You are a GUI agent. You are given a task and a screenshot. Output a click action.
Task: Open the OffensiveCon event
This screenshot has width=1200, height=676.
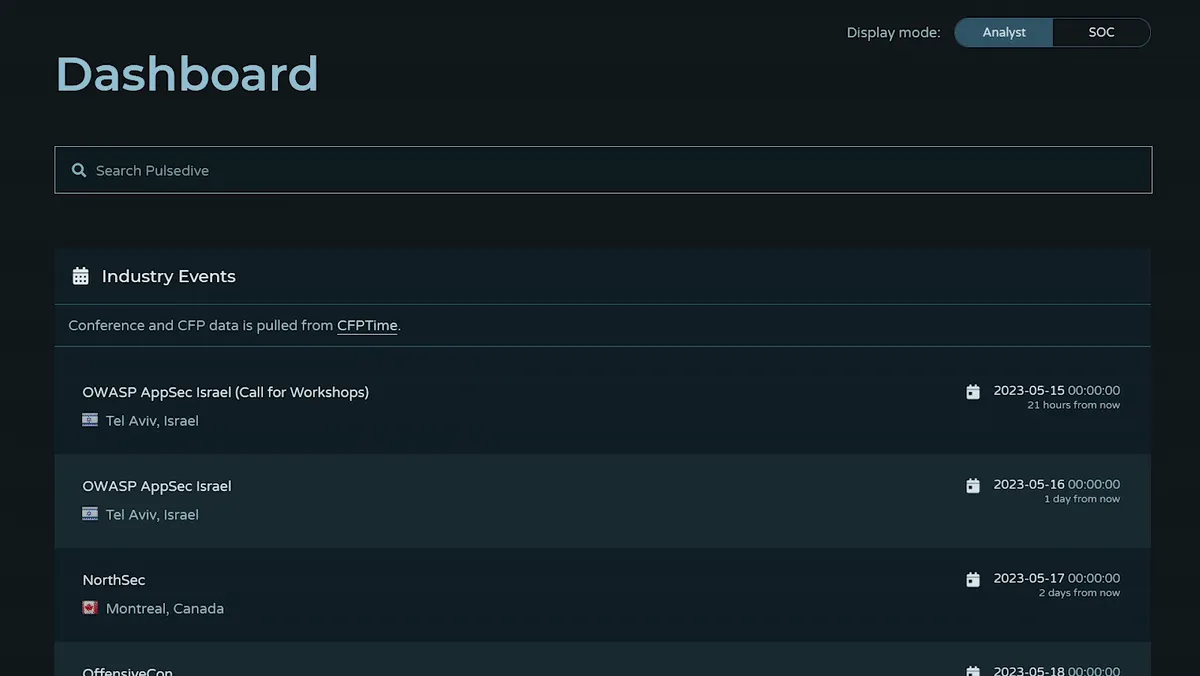pyautogui.click(x=128, y=671)
